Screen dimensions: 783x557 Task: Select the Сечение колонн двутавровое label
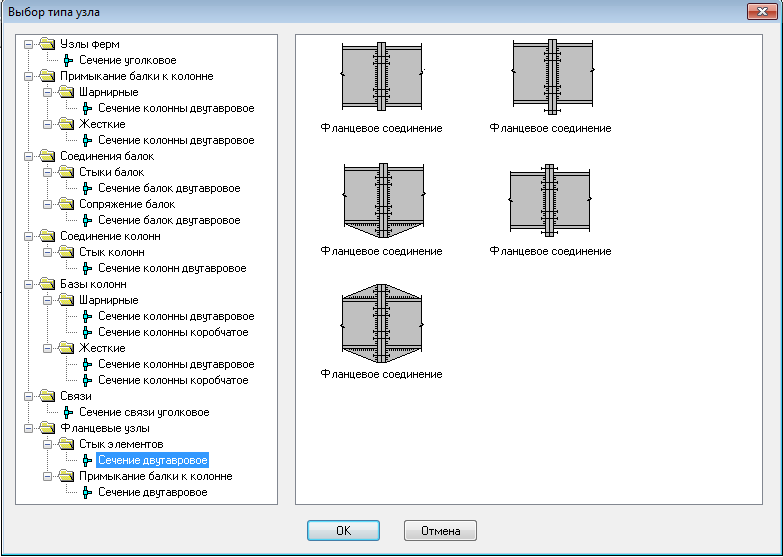[x=172, y=268]
